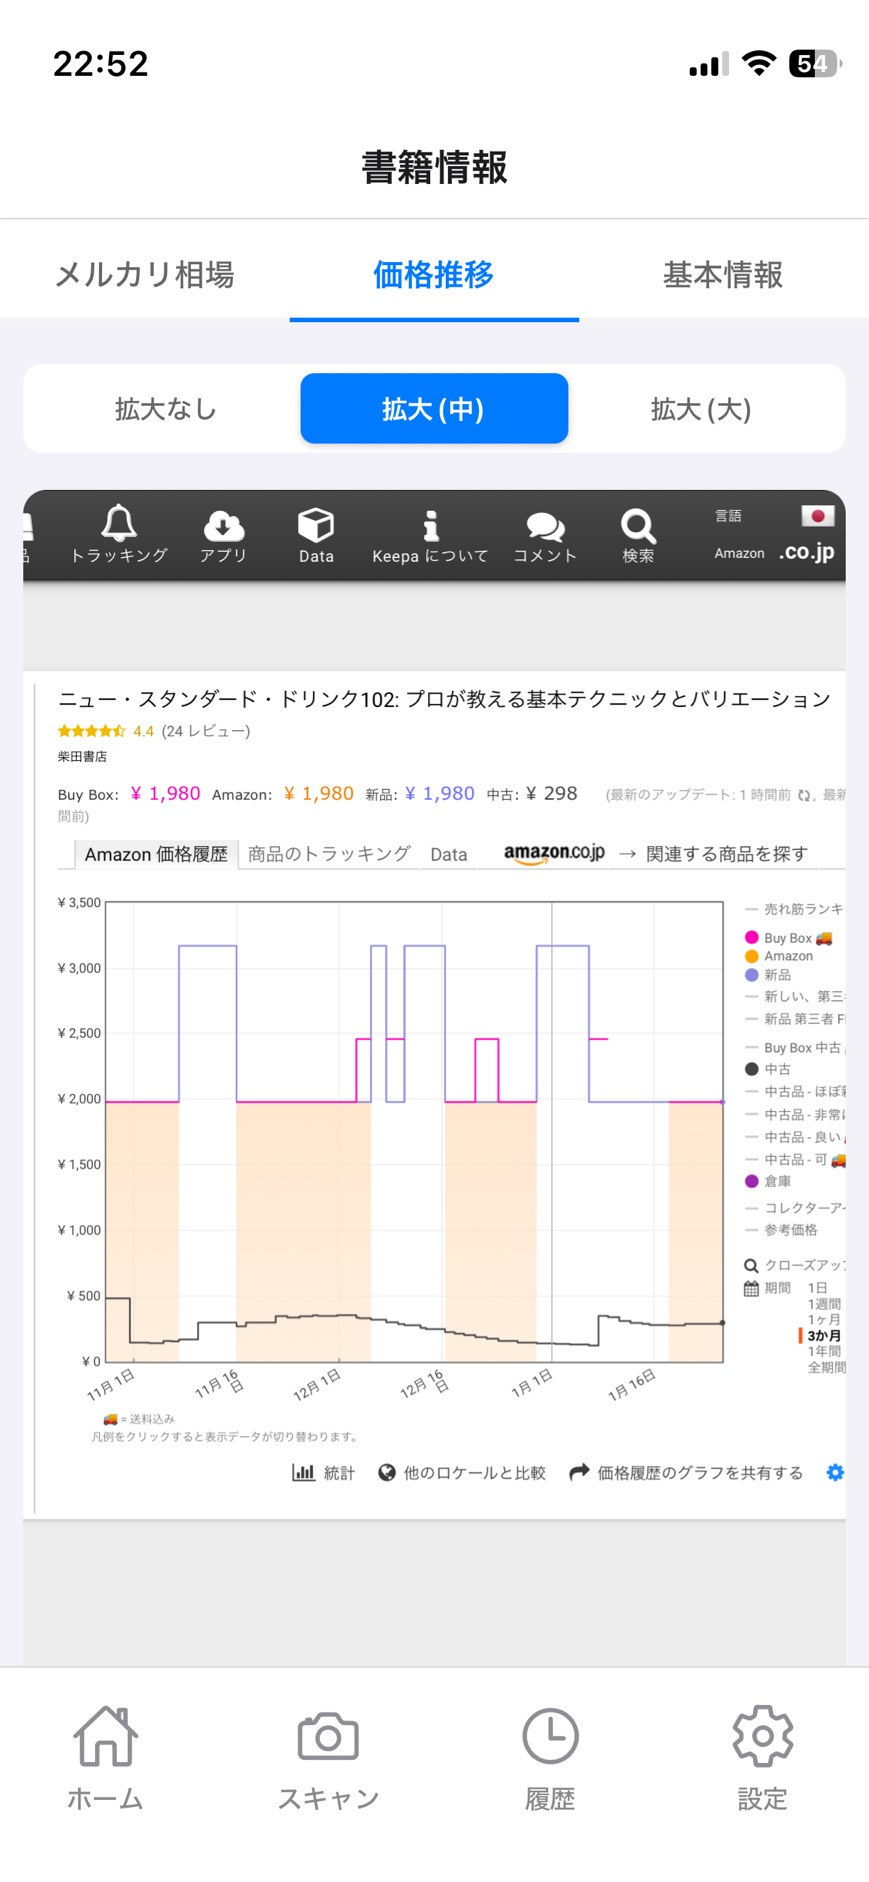Click 関連する商品を探す link
The width and height of the screenshot is (869, 1882).
727,854
